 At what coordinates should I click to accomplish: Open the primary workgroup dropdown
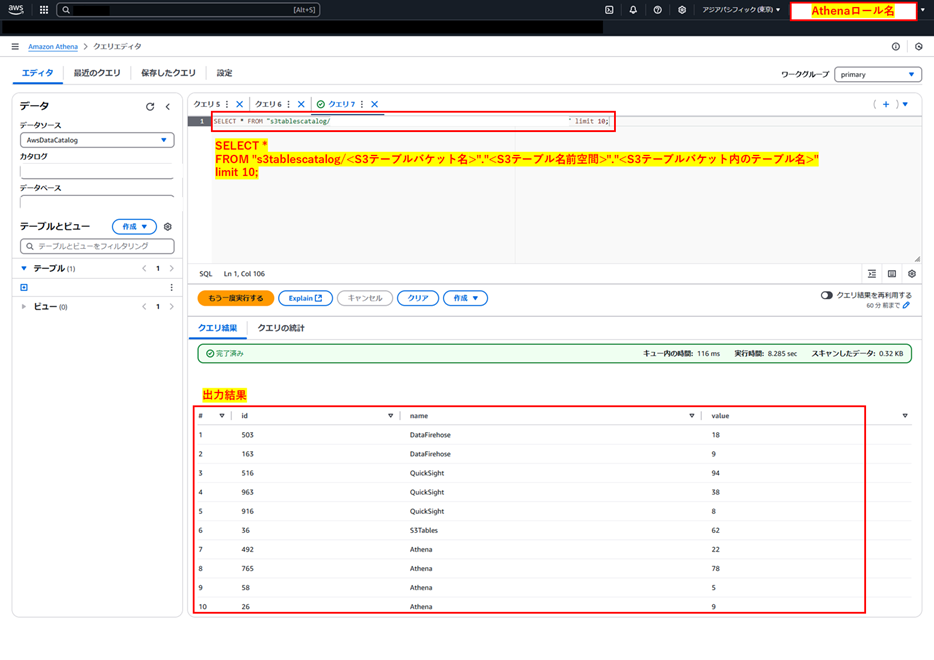[x=877, y=74]
